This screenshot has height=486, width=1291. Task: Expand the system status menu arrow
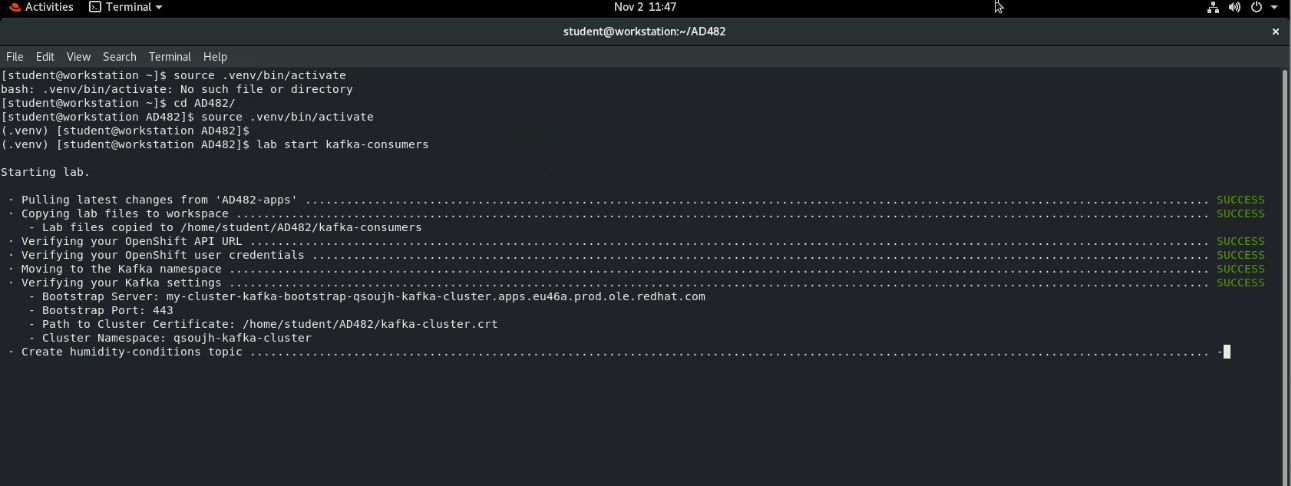(x=1274, y=7)
